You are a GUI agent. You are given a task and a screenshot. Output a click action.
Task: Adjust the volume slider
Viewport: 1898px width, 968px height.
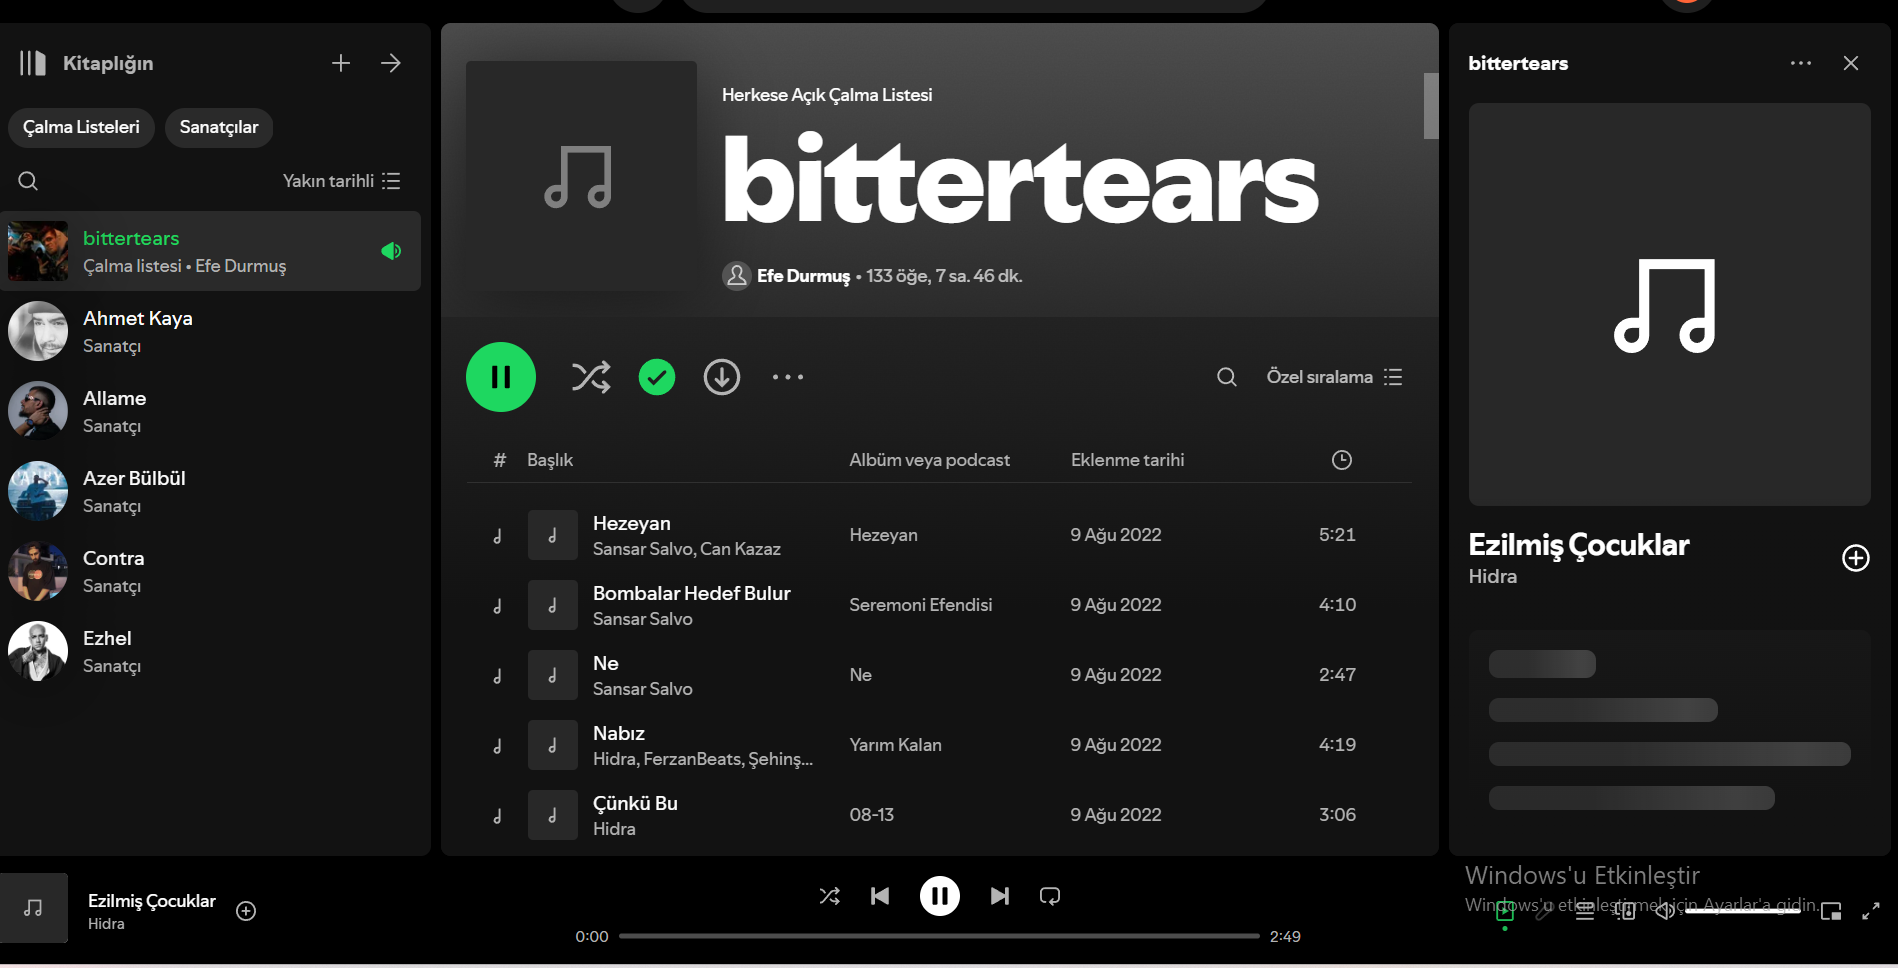point(1744,911)
